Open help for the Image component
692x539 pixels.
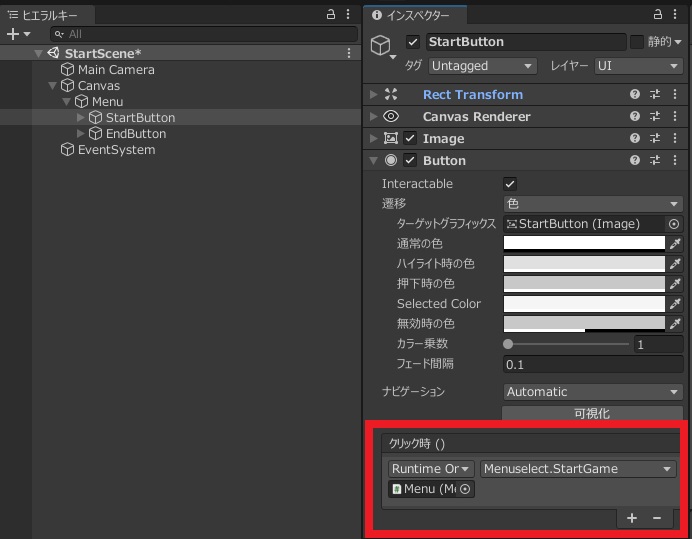635,138
